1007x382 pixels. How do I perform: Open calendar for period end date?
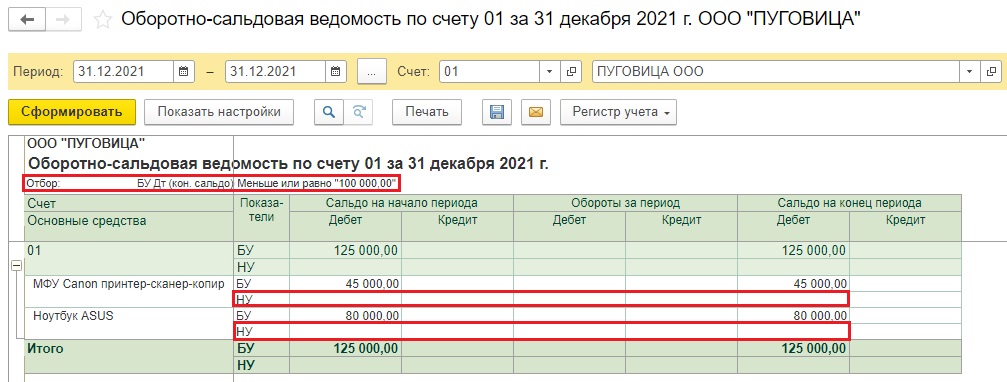pos(336,72)
